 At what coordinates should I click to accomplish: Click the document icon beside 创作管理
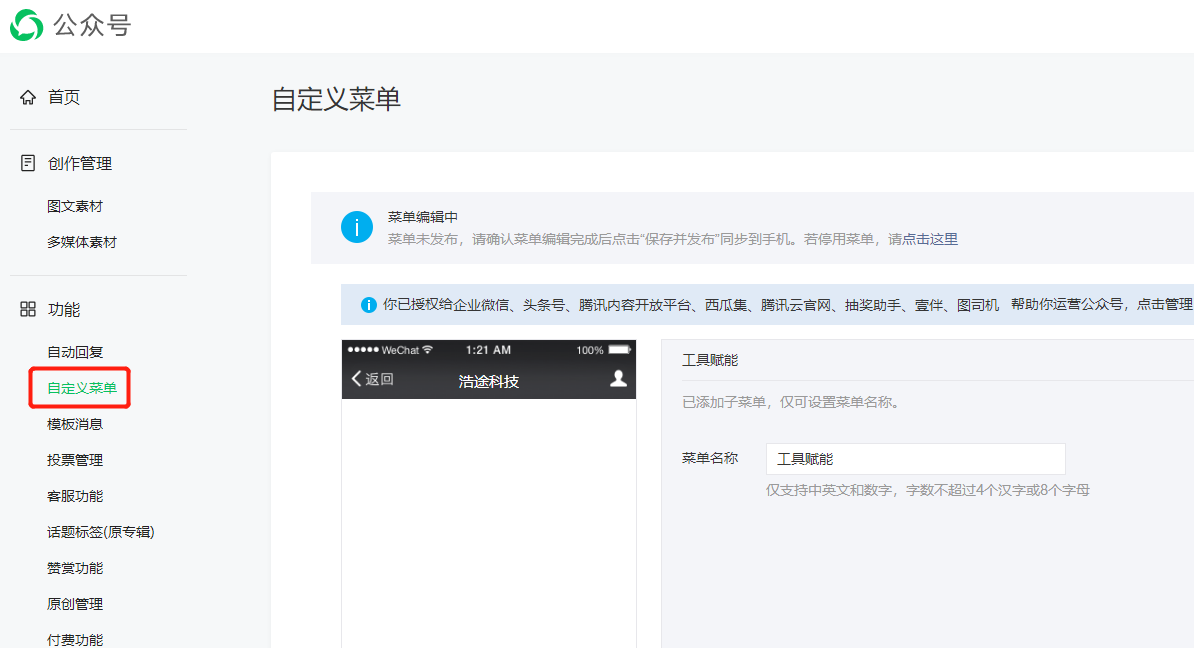(28, 163)
